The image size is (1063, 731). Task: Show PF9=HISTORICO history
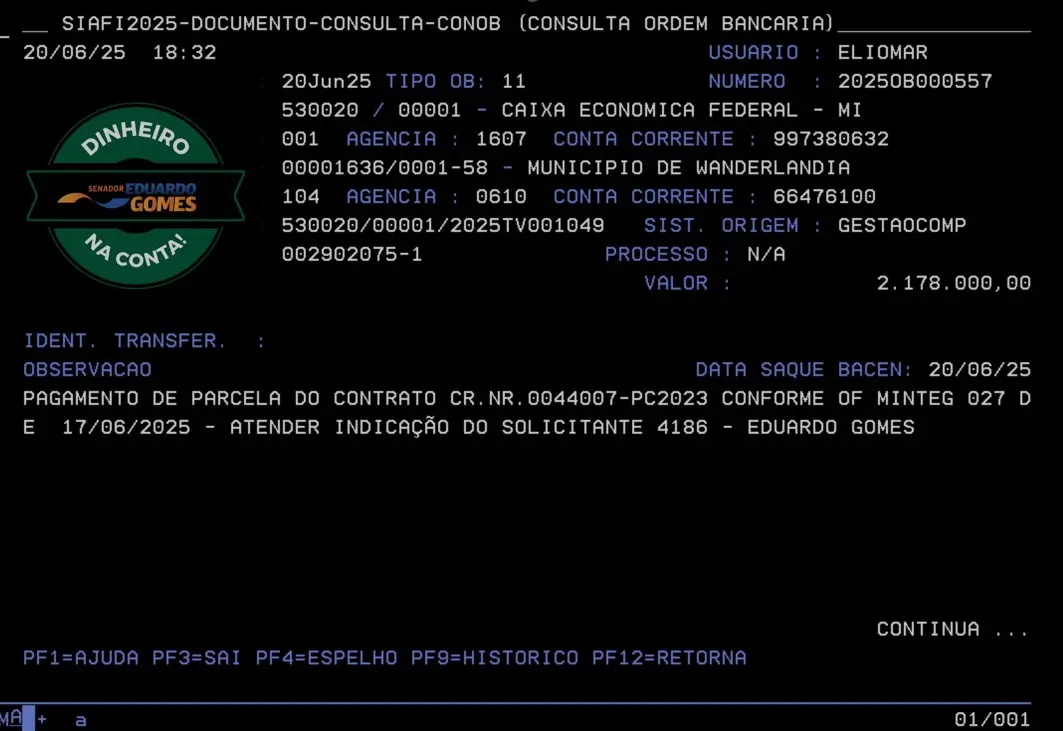point(495,658)
